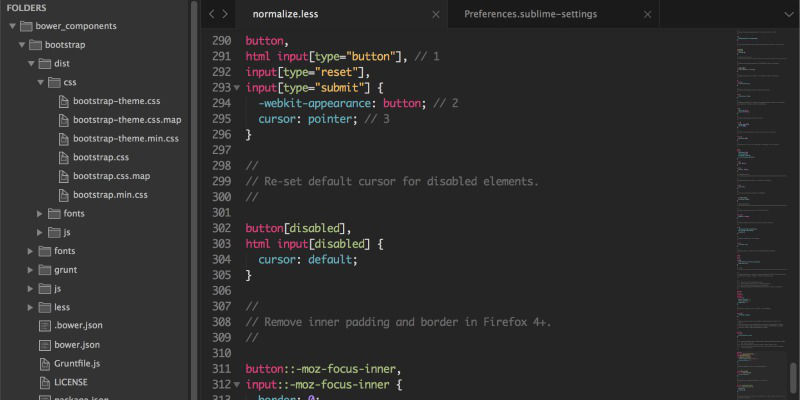Click file icon next to bootstrap.css
Viewport: 800px width, 400px height.
63,158
